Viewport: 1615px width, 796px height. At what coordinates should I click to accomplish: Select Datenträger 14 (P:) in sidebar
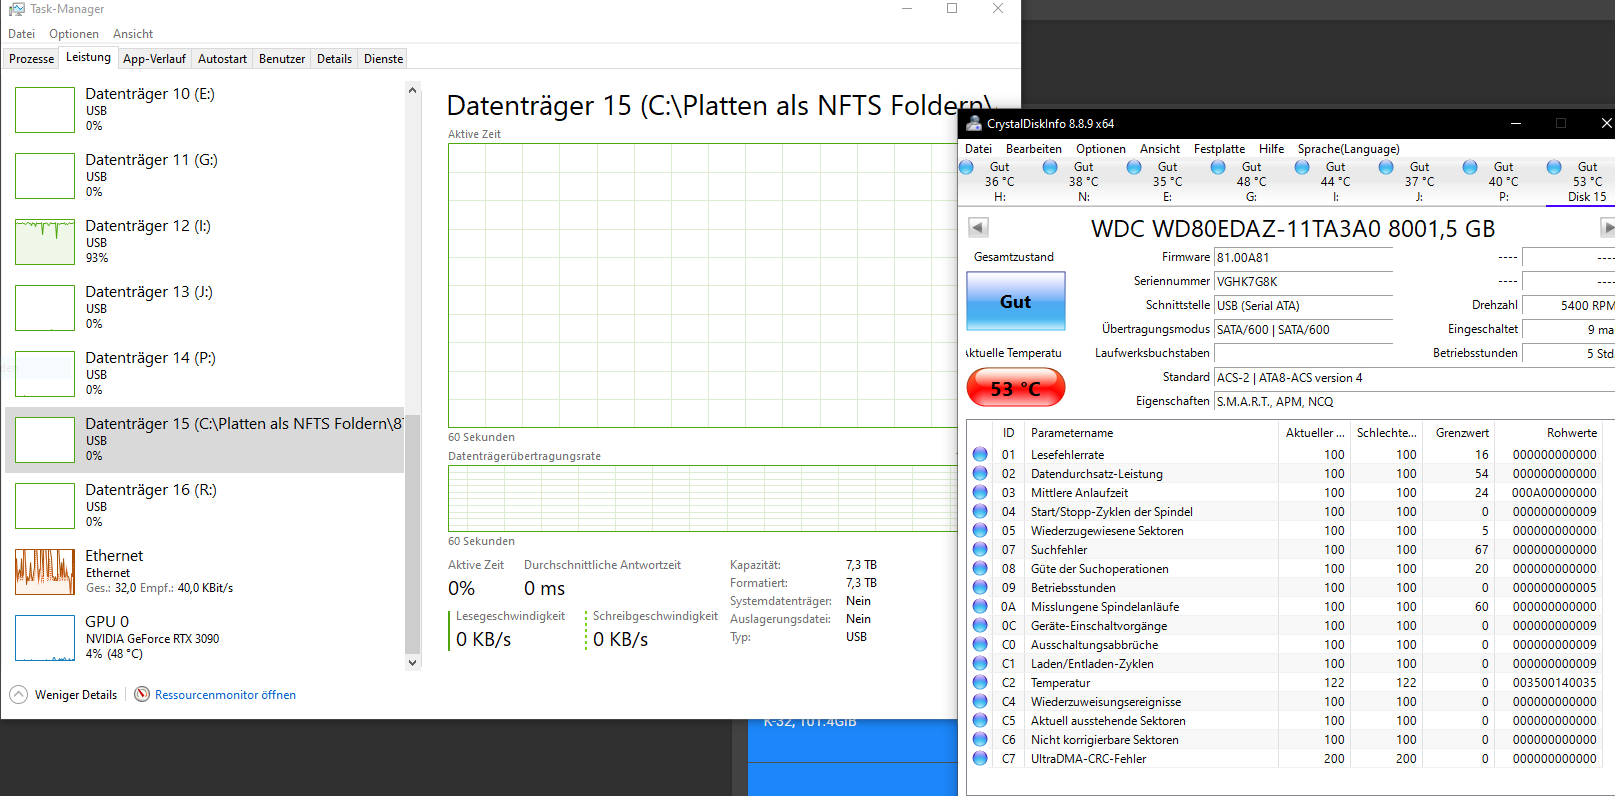(205, 374)
